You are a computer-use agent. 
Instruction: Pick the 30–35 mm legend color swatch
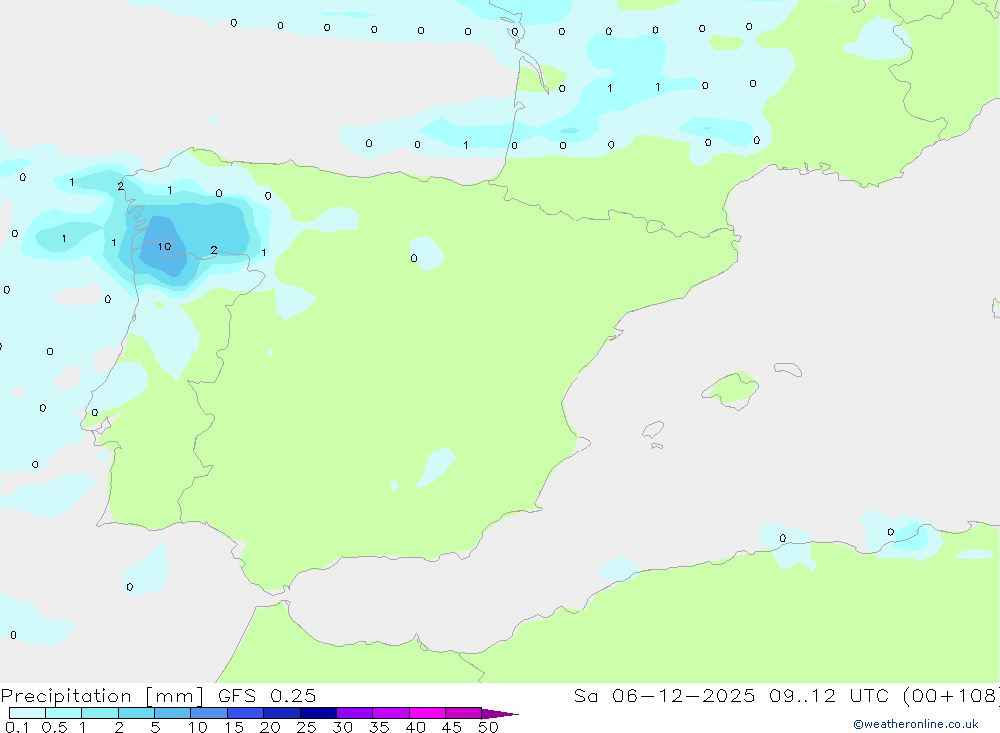(x=355, y=713)
